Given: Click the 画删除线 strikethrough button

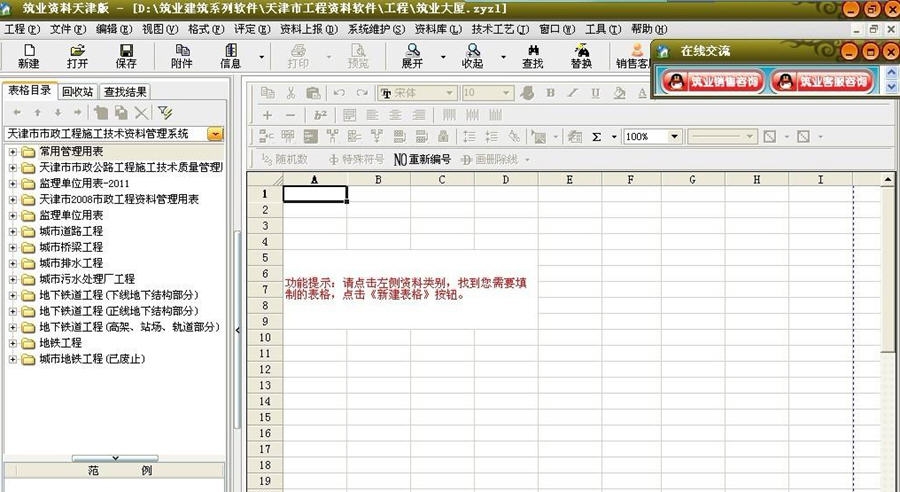Looking at the screenshot, I should tap(490, 159).
